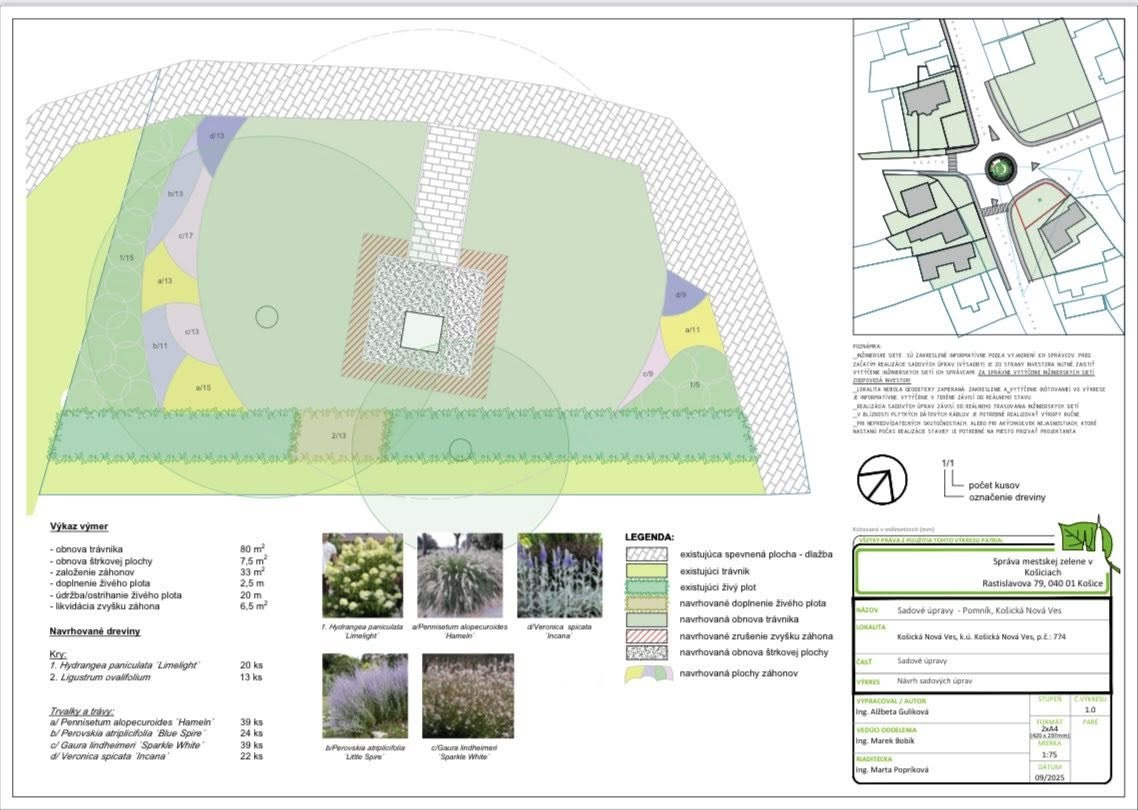Click navrhované zrušenie zvyšku záhona swatch
The width and height of the screenshot is (1138, 810).
[x=648, y=636]
